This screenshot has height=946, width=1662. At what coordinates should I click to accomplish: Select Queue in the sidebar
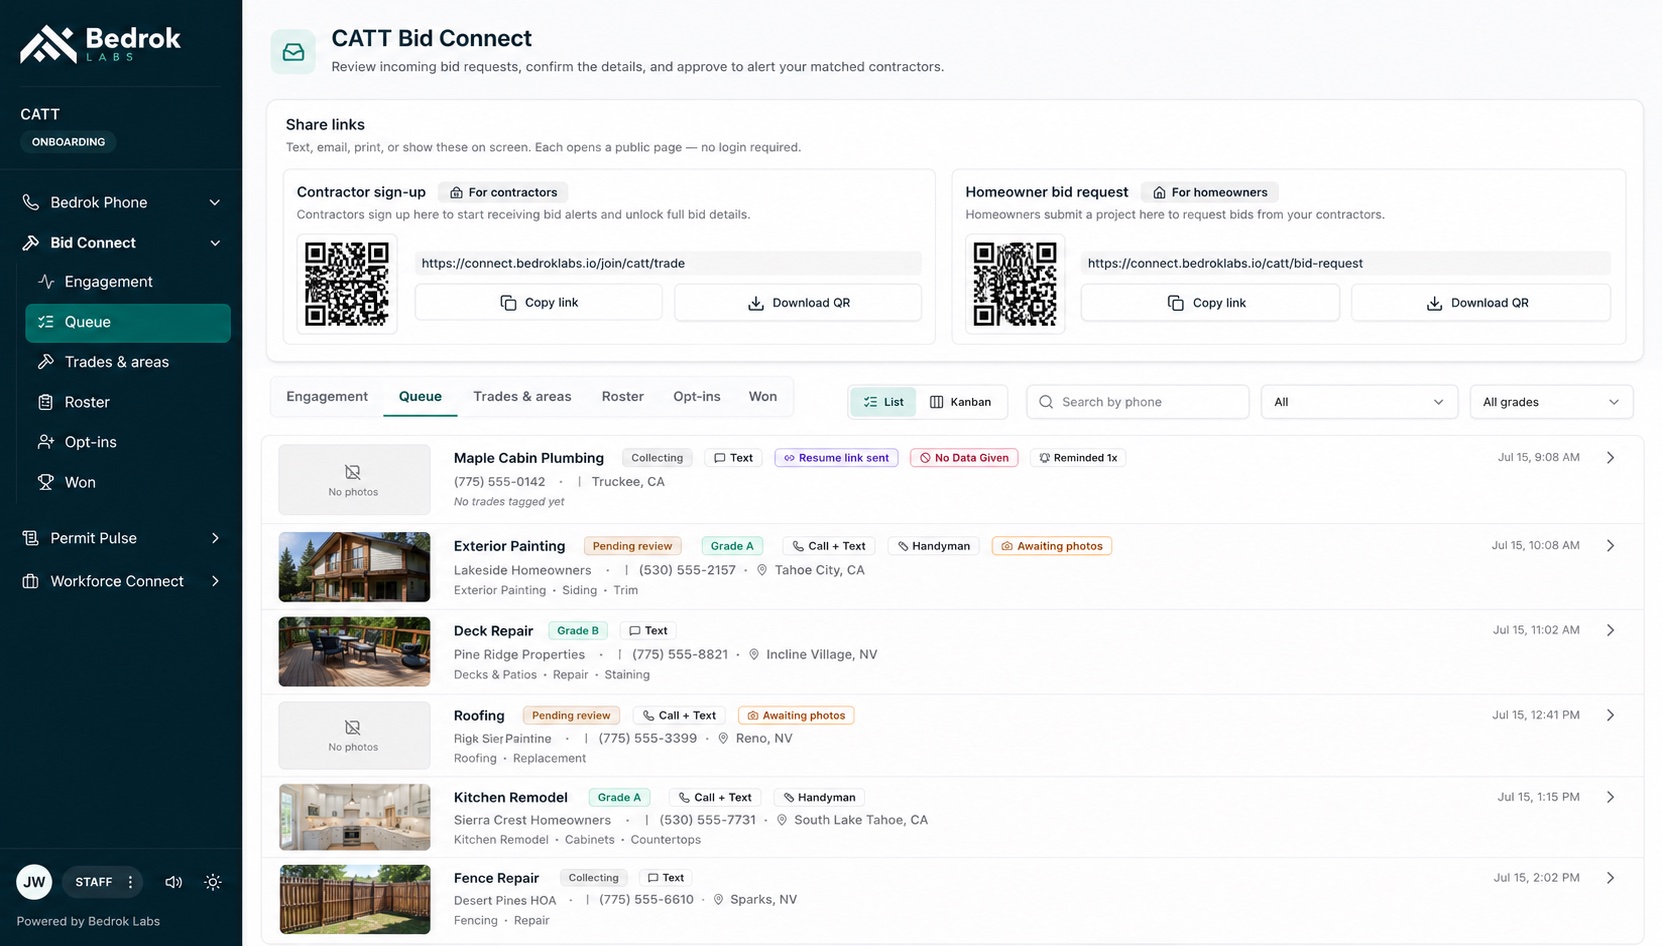point(128,322)
